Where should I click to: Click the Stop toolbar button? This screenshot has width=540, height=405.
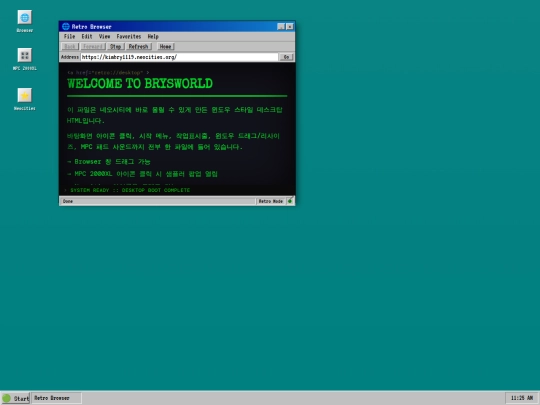click(x=115, y=46)
